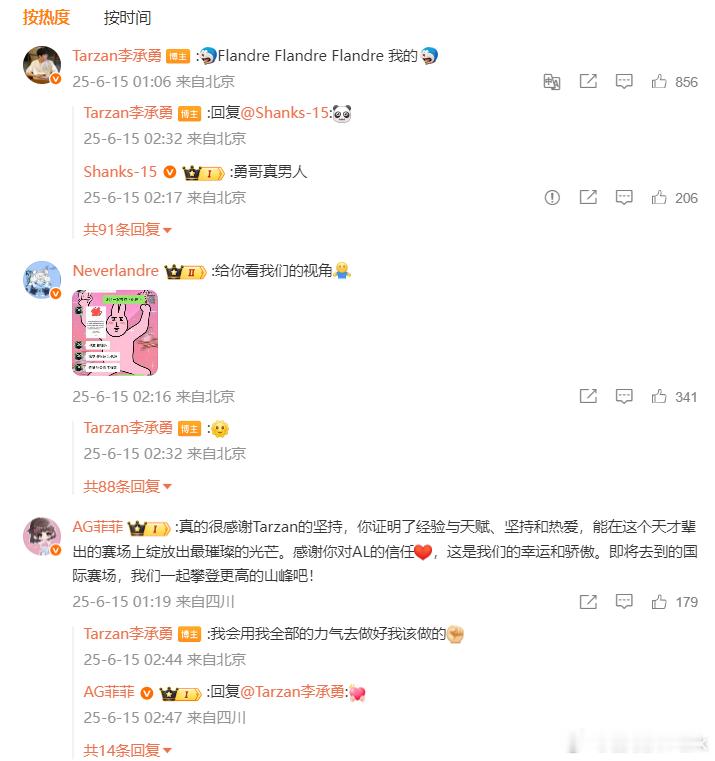Expand 共91条回复 replies
This screenshot has height=761, width=715.
coord(127,229)
